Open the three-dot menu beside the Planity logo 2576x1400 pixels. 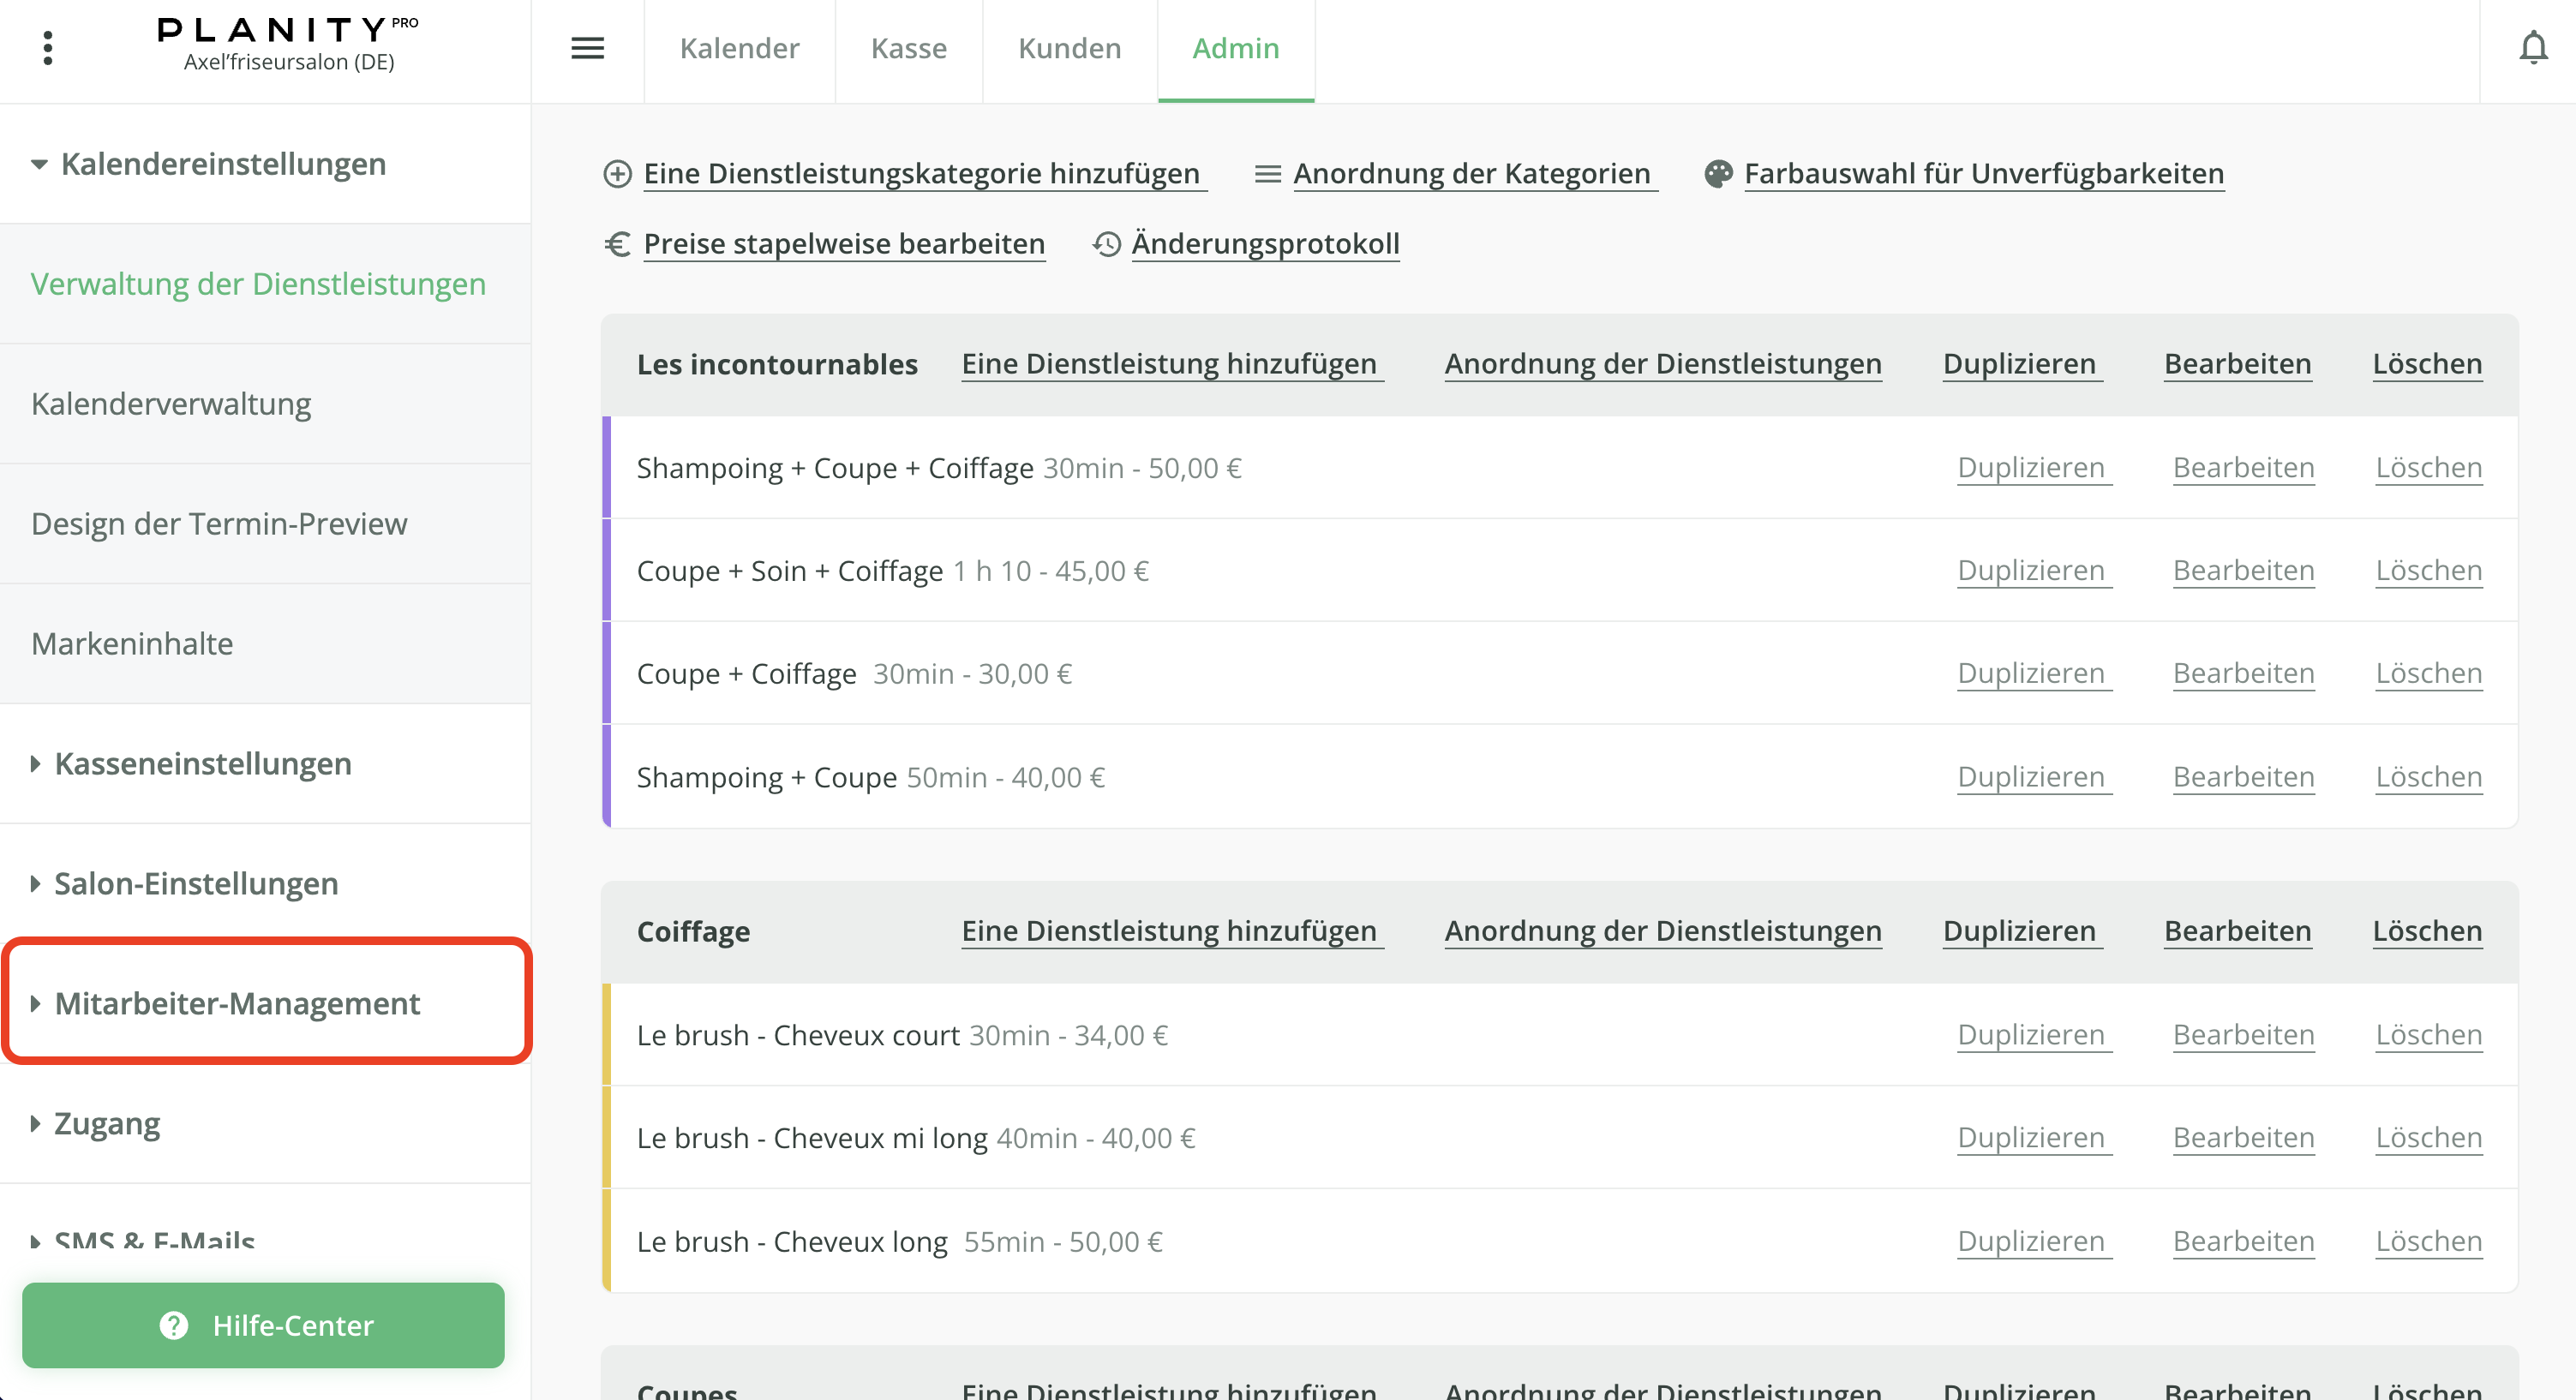[x=47, y=47]
